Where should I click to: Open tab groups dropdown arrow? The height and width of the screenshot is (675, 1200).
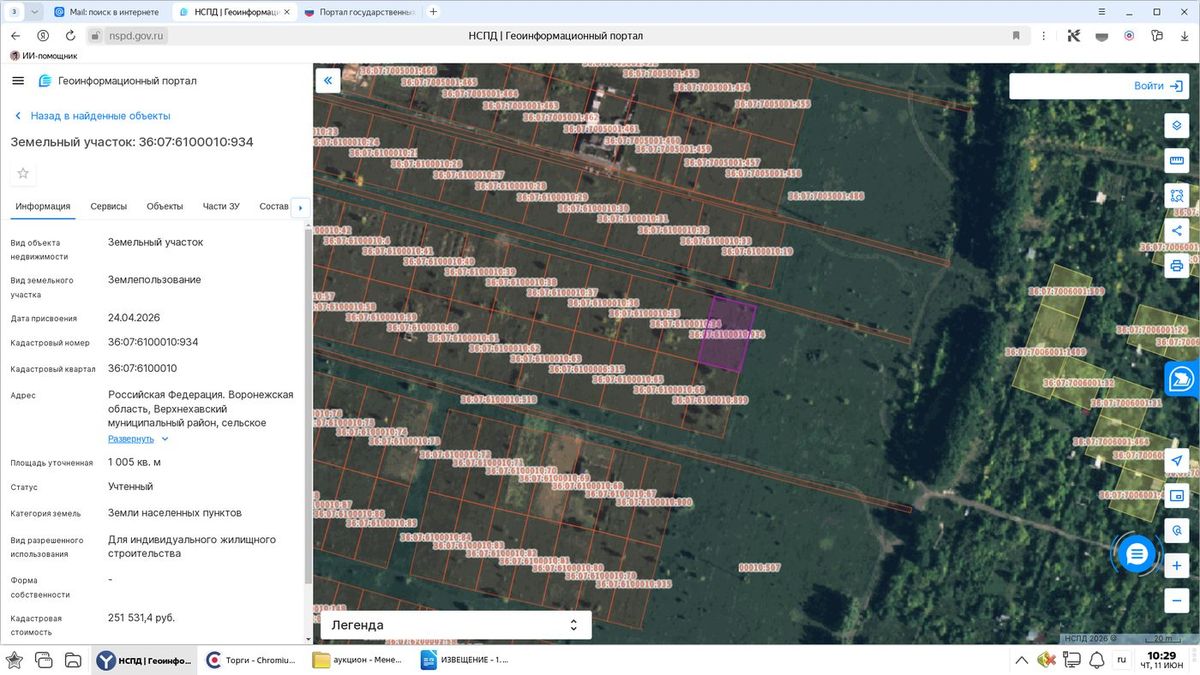click(x=35, y=12)
